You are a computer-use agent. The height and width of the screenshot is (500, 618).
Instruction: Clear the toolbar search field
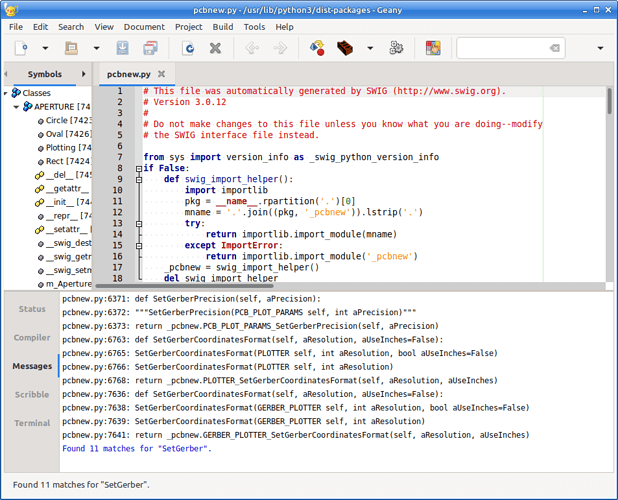click(x=555, y=48)
